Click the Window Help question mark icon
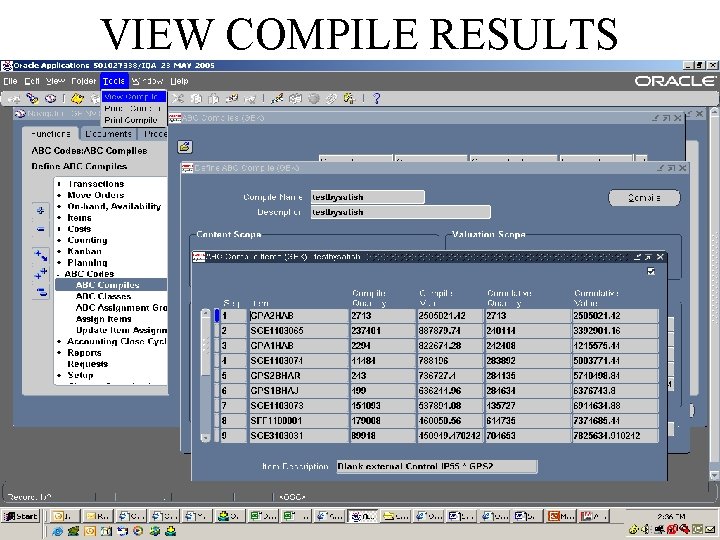Viewport: 720px width, 540px height. click(377, 98)
